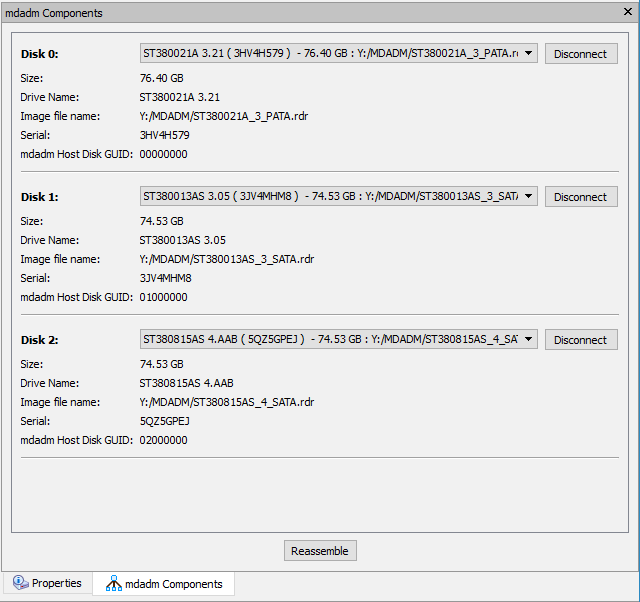The image size is (640, 602).
Task: Click the Properties tab disk icon
Action: [x=20, y=582]
